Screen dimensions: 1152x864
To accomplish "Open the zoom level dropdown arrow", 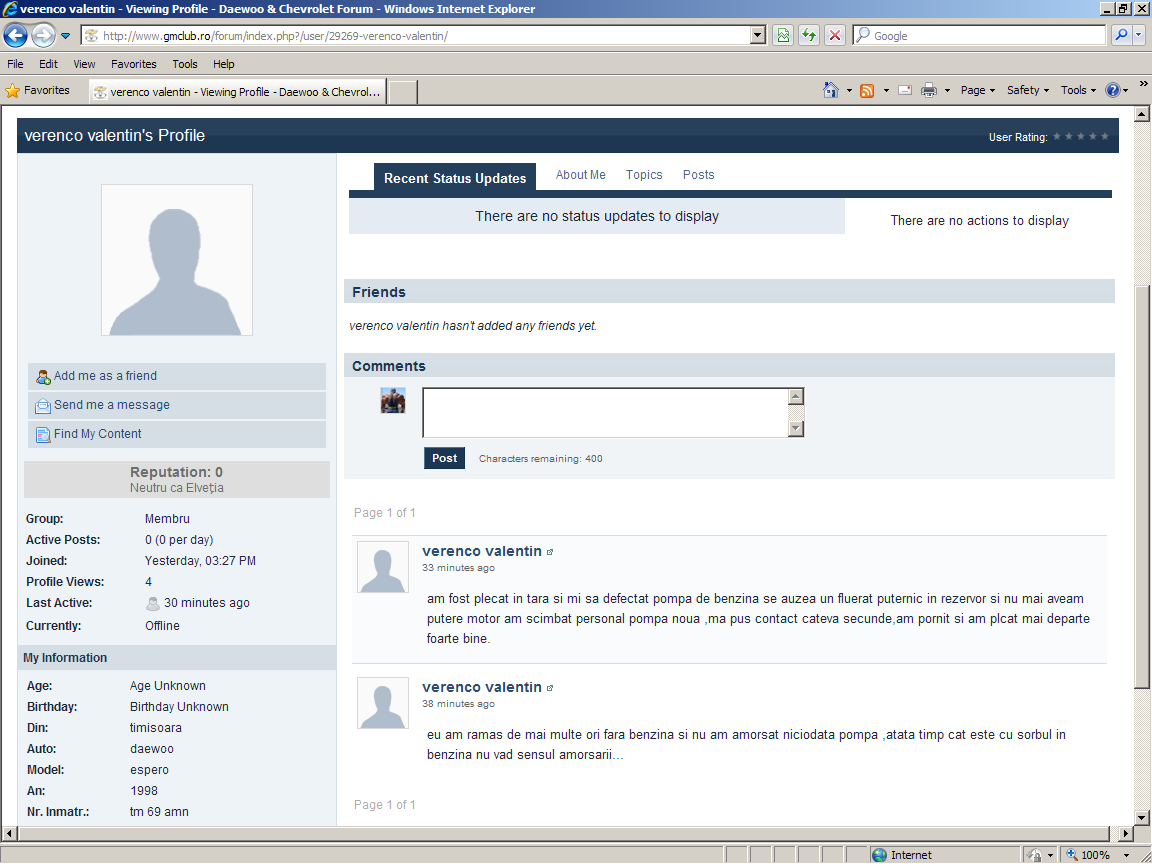I will pyautogui.click(x=1124, y=855).
